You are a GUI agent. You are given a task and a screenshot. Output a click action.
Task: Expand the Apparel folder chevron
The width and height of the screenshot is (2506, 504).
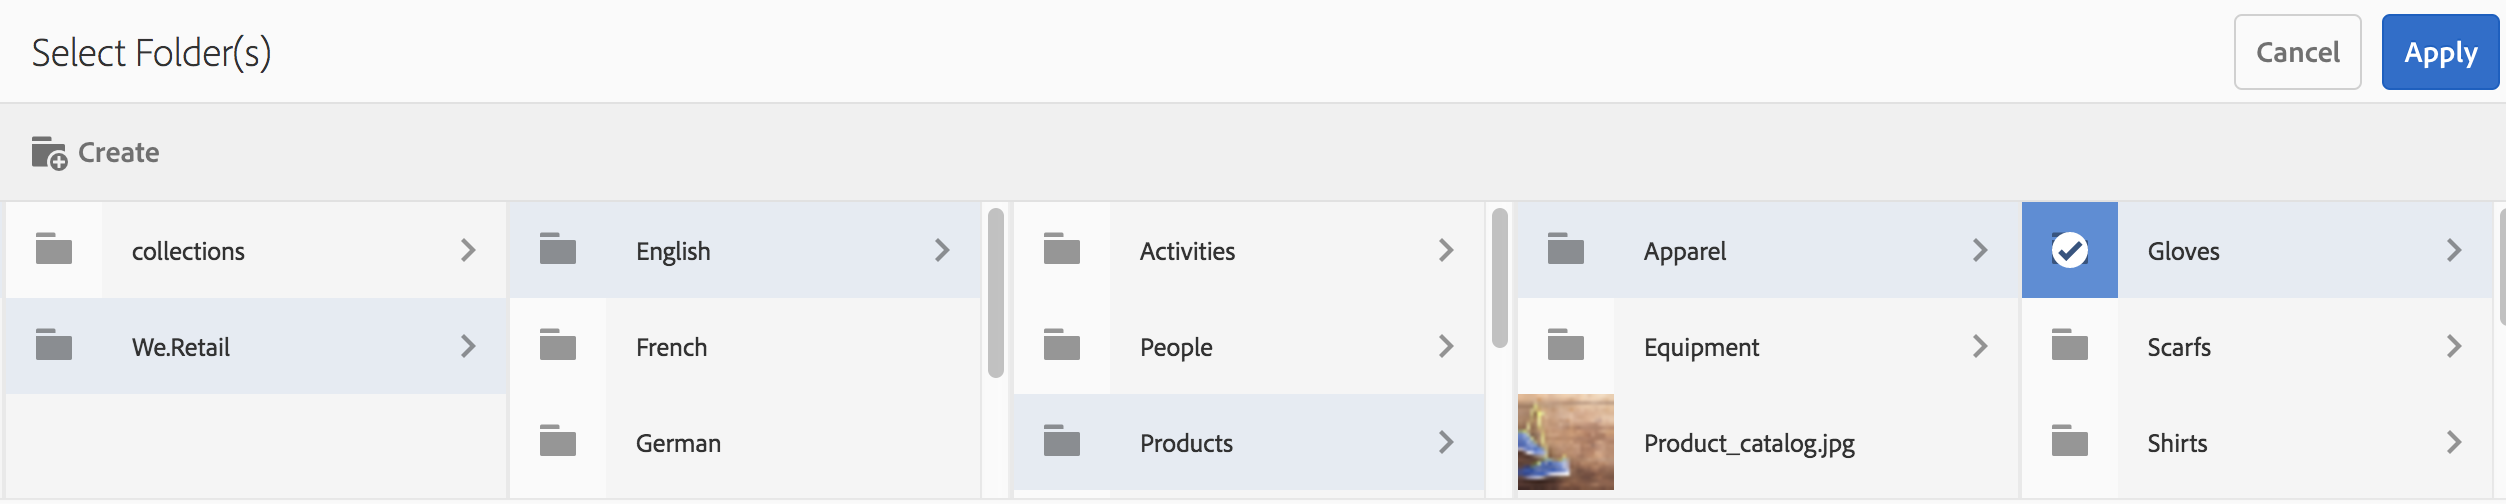pyautogui.click(x=1980, y=250)
